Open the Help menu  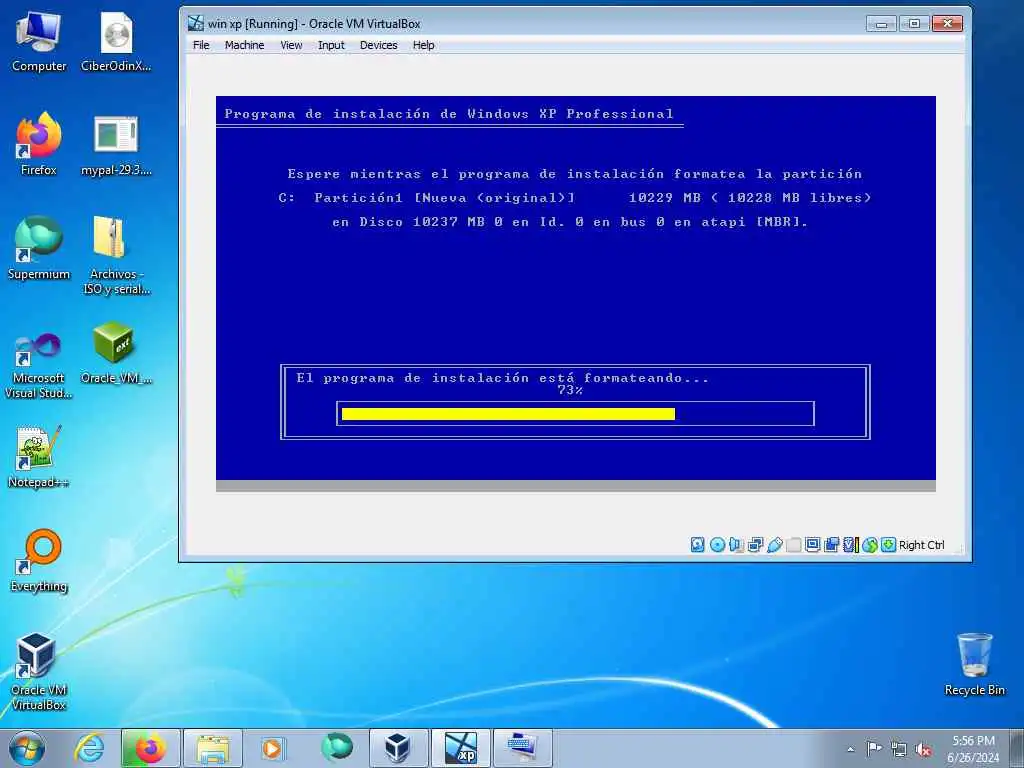coord(423,45)
